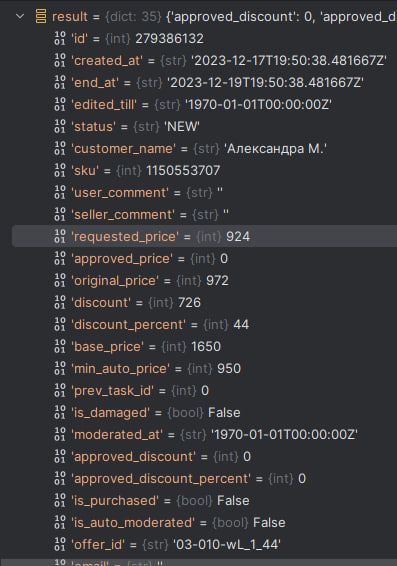Click the binary icon beside 'offer_id'
This screenshot has height=566, width=397.
click(60, 544)
